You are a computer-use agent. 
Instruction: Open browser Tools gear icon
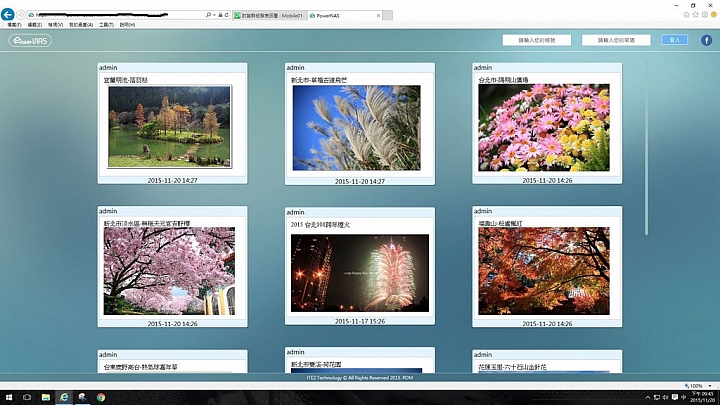click(x=705, y=15)
